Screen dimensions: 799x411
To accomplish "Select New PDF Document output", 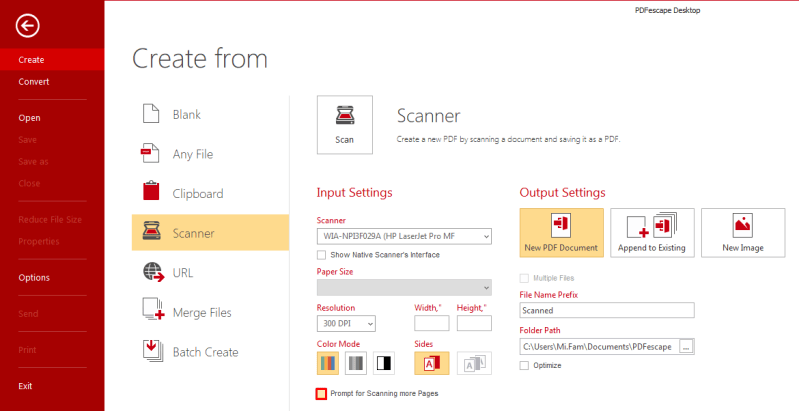I will point(562,233).
